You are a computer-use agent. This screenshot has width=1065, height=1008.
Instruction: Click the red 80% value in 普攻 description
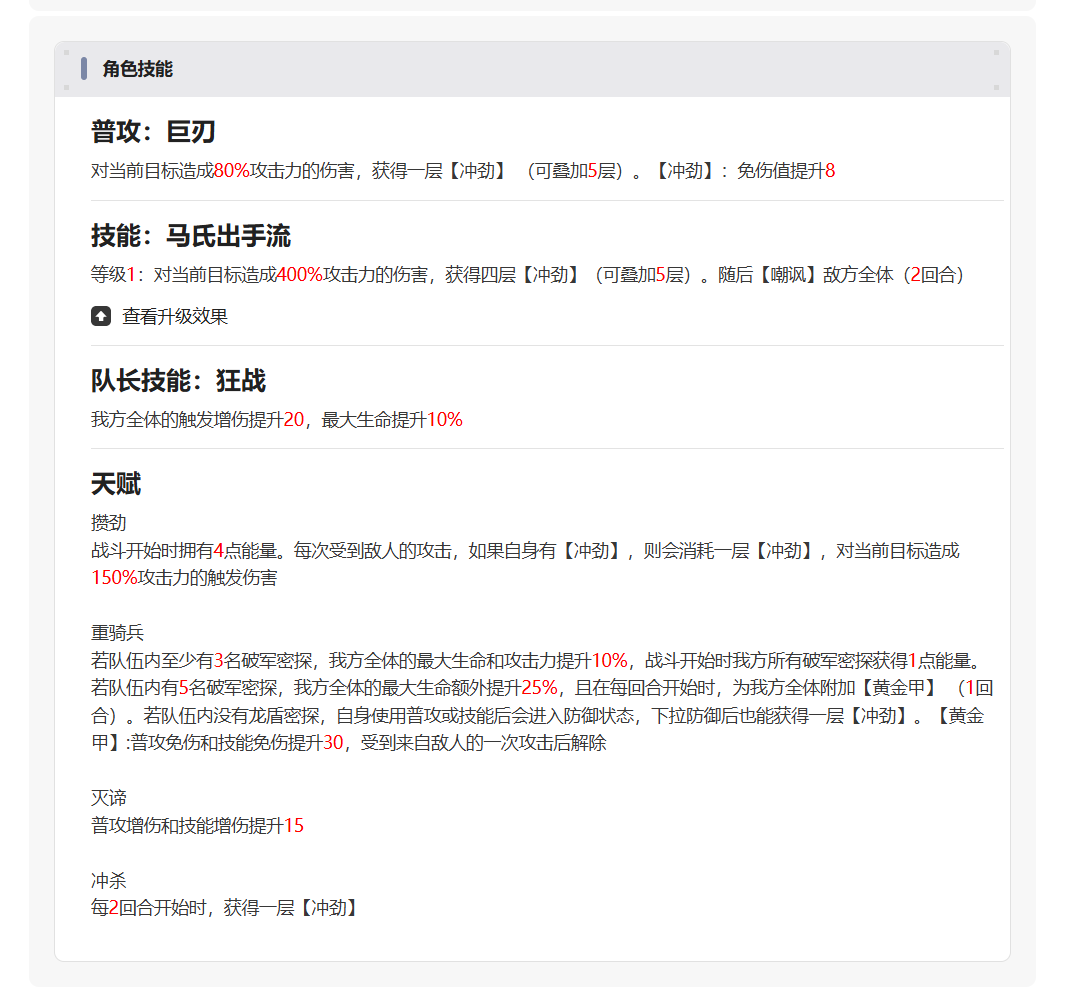pyautogui.click(x=232, y=171)
